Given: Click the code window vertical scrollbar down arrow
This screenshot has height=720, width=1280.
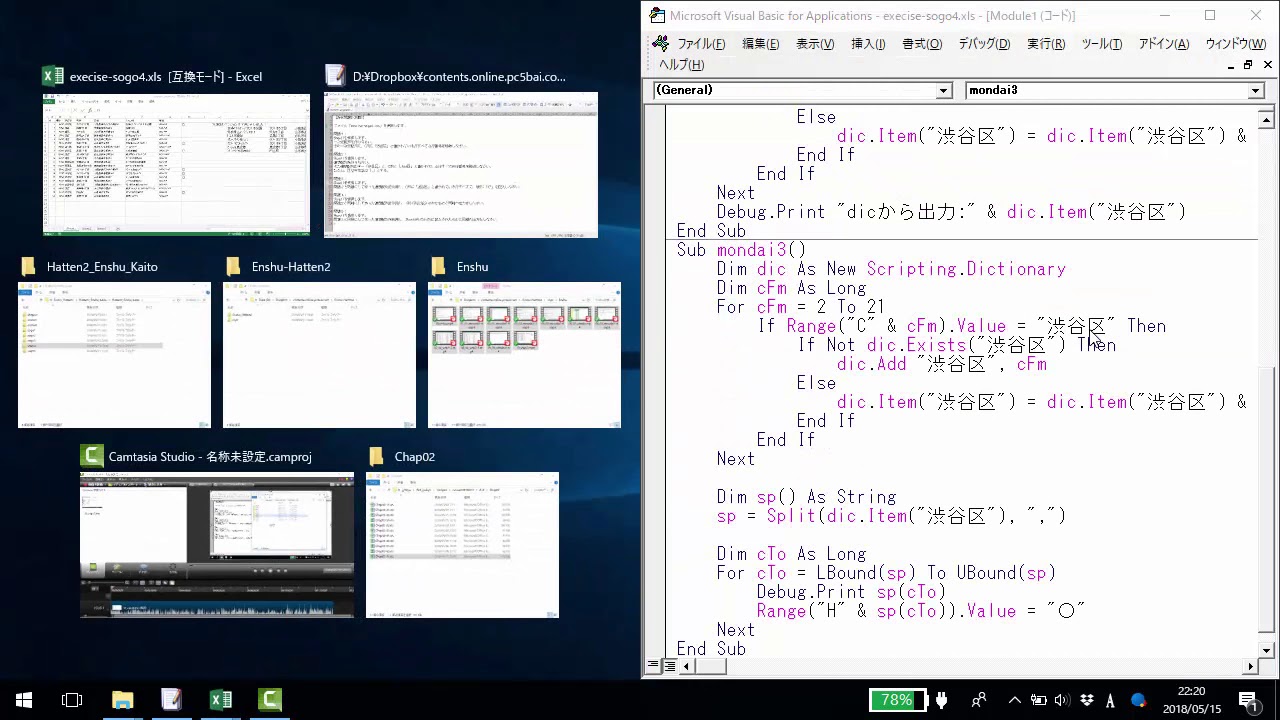Looking at the screenshot, I should (x=1267, y=650).
